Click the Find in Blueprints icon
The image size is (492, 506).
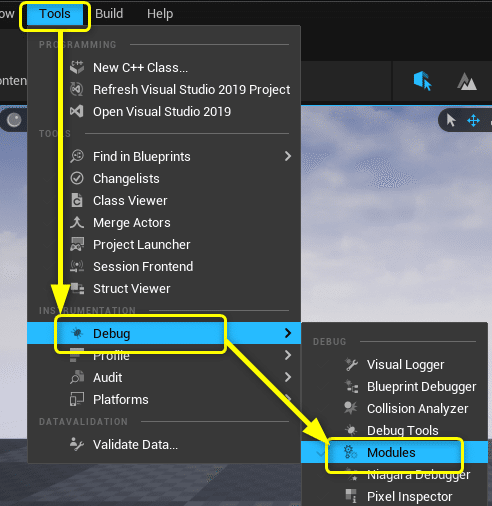(x=77, y=156)
